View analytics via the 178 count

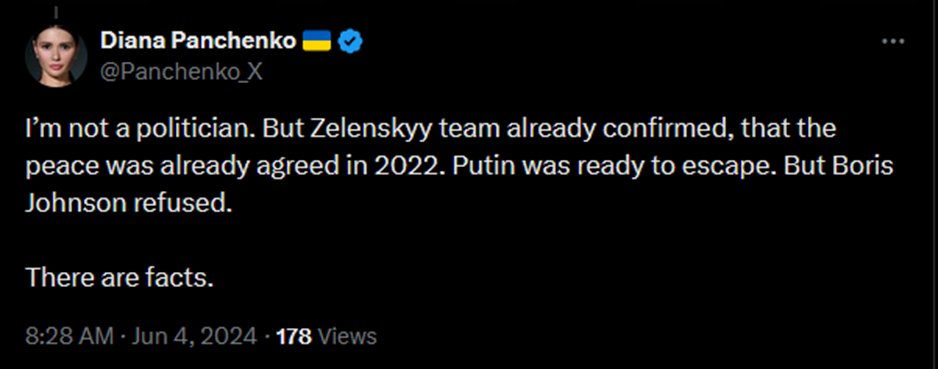pyautogui.click(x=294, y=336)
